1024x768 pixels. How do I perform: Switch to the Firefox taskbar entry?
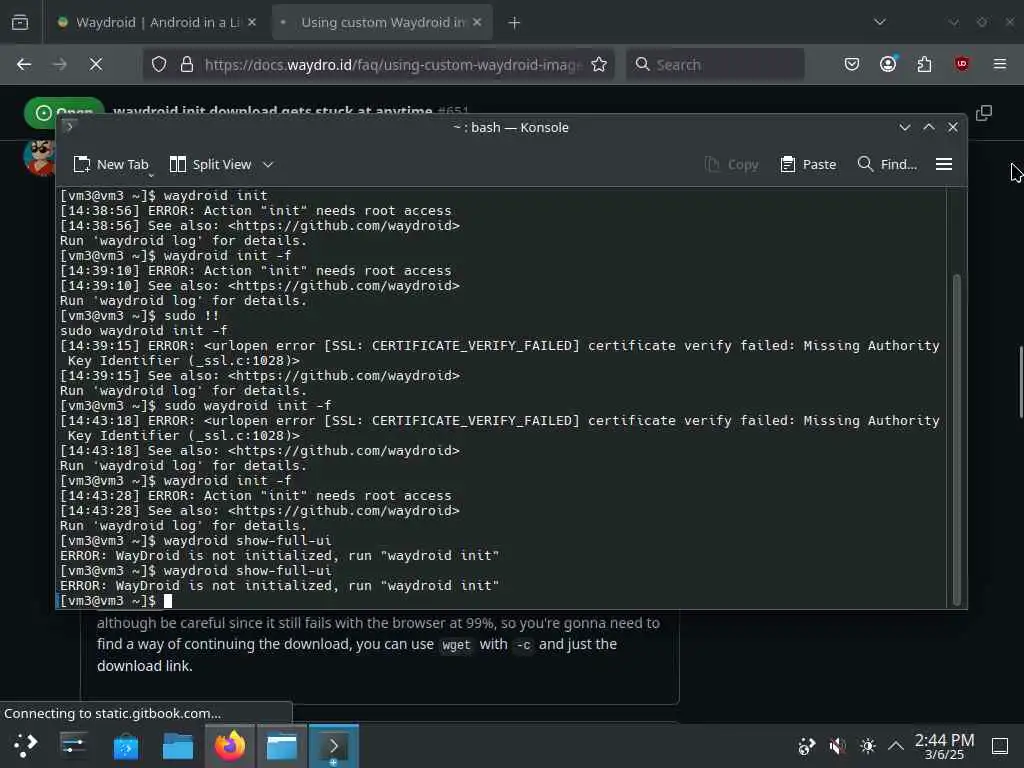click(x=230, y=746)
